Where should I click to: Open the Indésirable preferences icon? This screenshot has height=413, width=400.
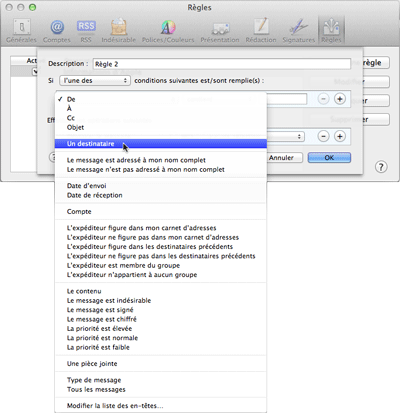pyautogui.click(x=119, y=31)
